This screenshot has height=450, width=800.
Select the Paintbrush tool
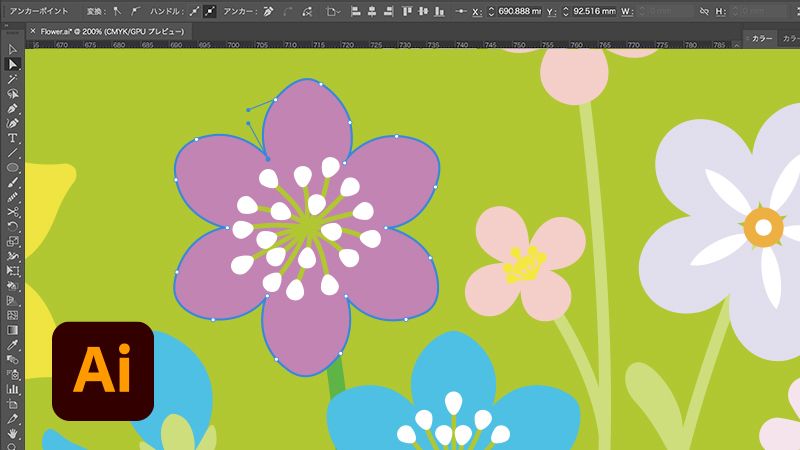(x=13, y=182)
